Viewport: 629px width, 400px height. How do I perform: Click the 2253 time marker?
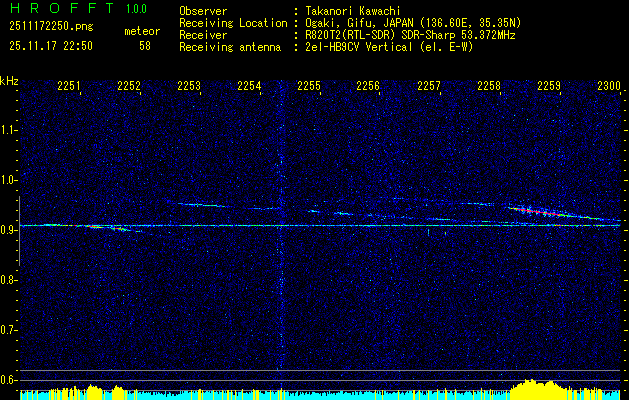(189, 85)
